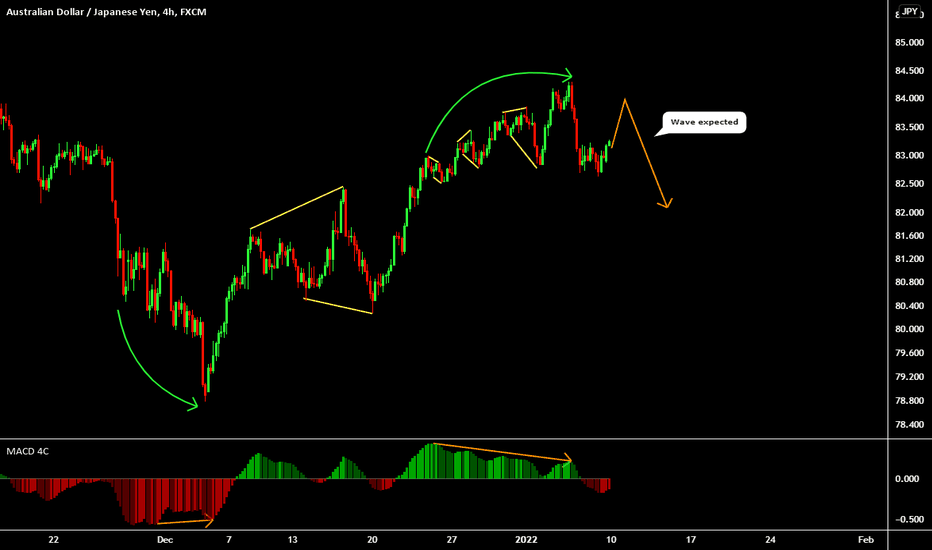Click the Australian Dollar / Japanese Yen chart title
932x550 pixels.
pos(106,12)
